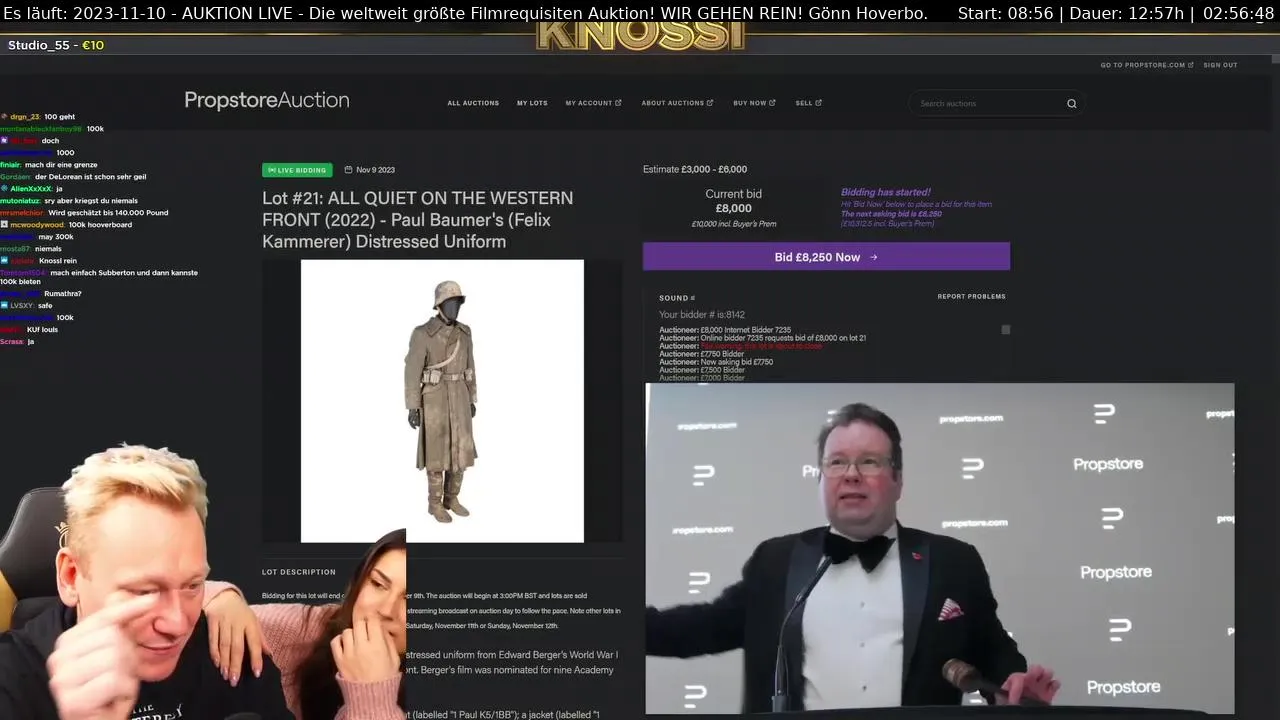Click the Sign Out link
This screenshot has width=1280, height=720.
pyautogui.click(x=1220, y=65)
